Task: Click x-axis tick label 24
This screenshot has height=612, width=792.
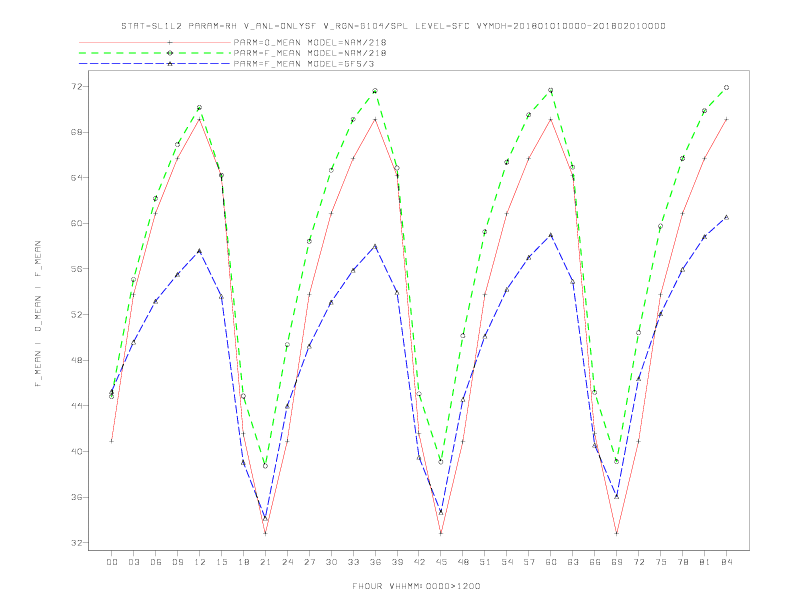Action: click(287, 562)
